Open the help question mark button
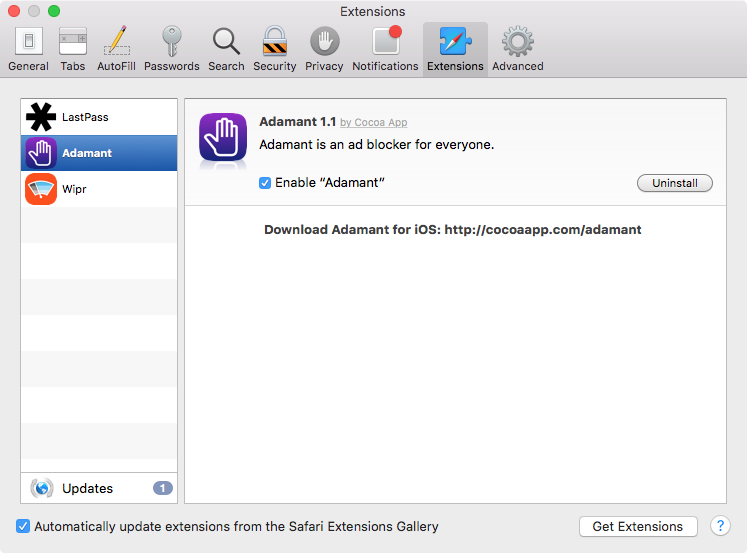Viewport: 747px width, 553px height. pyautogui.click(x=720, y=526)
